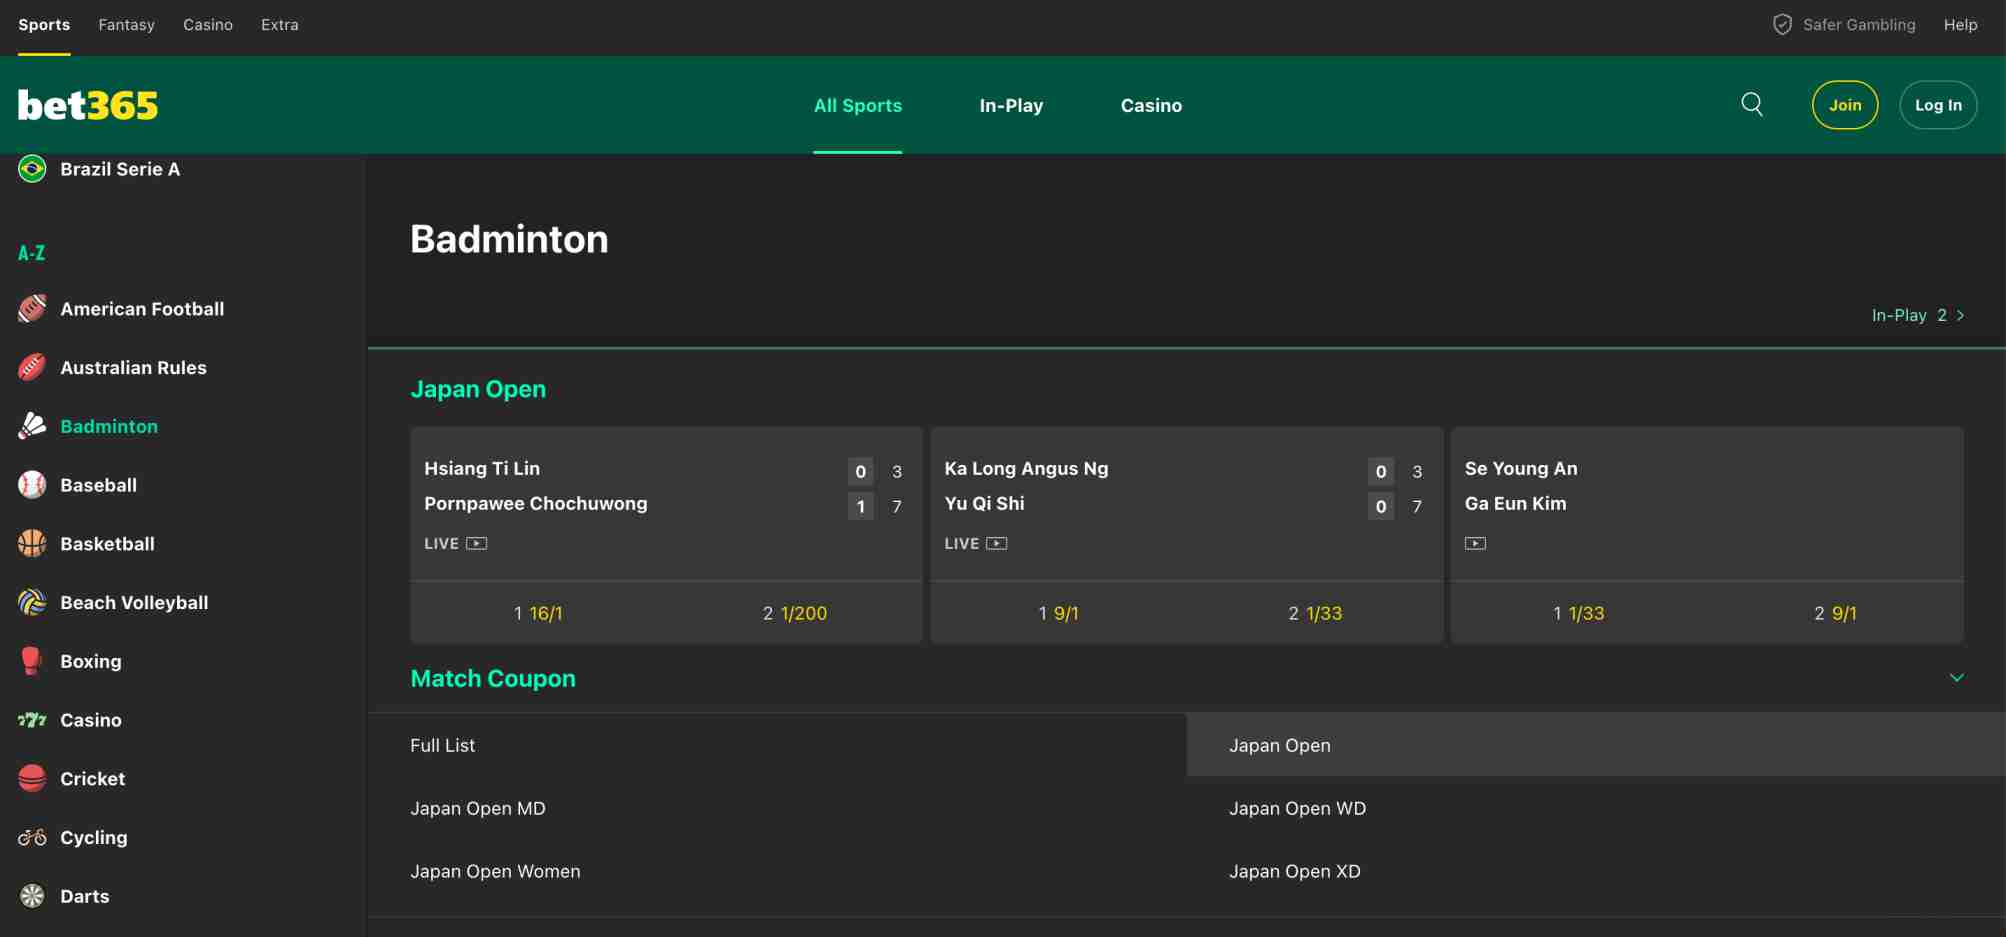Open Basketball in sidebar

coord(107,544)
